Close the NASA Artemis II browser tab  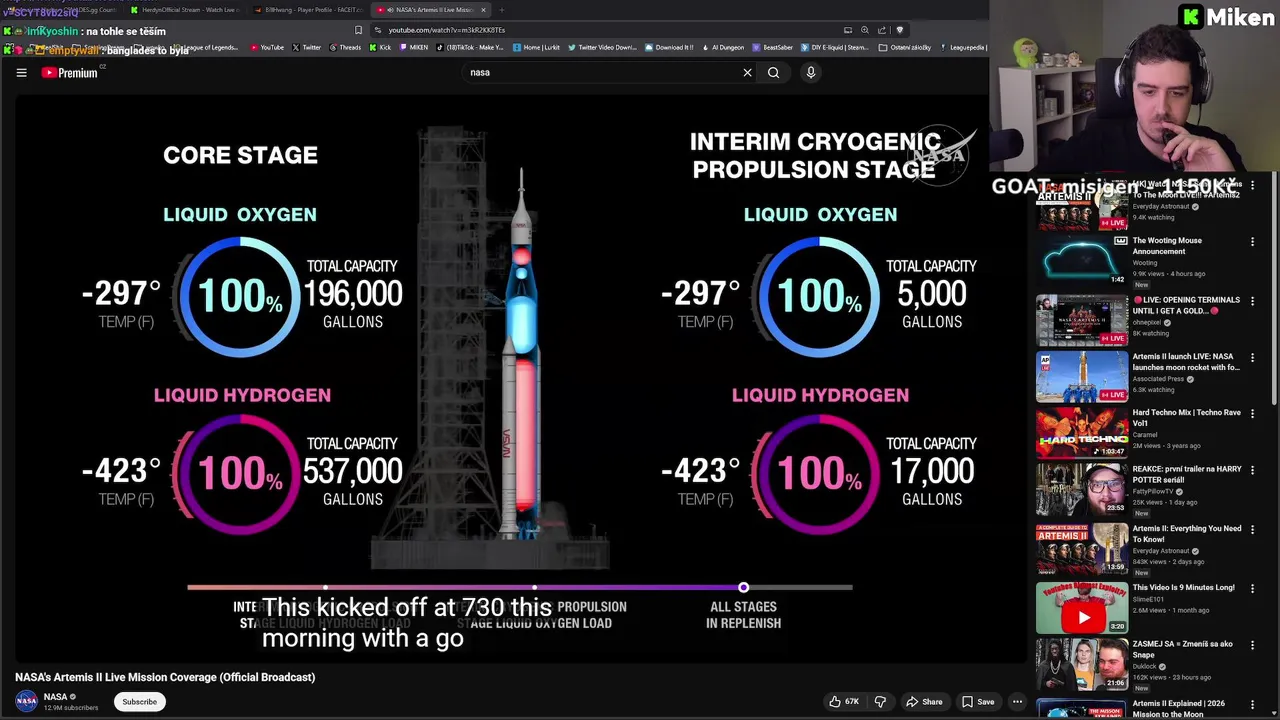click(484, 10)
